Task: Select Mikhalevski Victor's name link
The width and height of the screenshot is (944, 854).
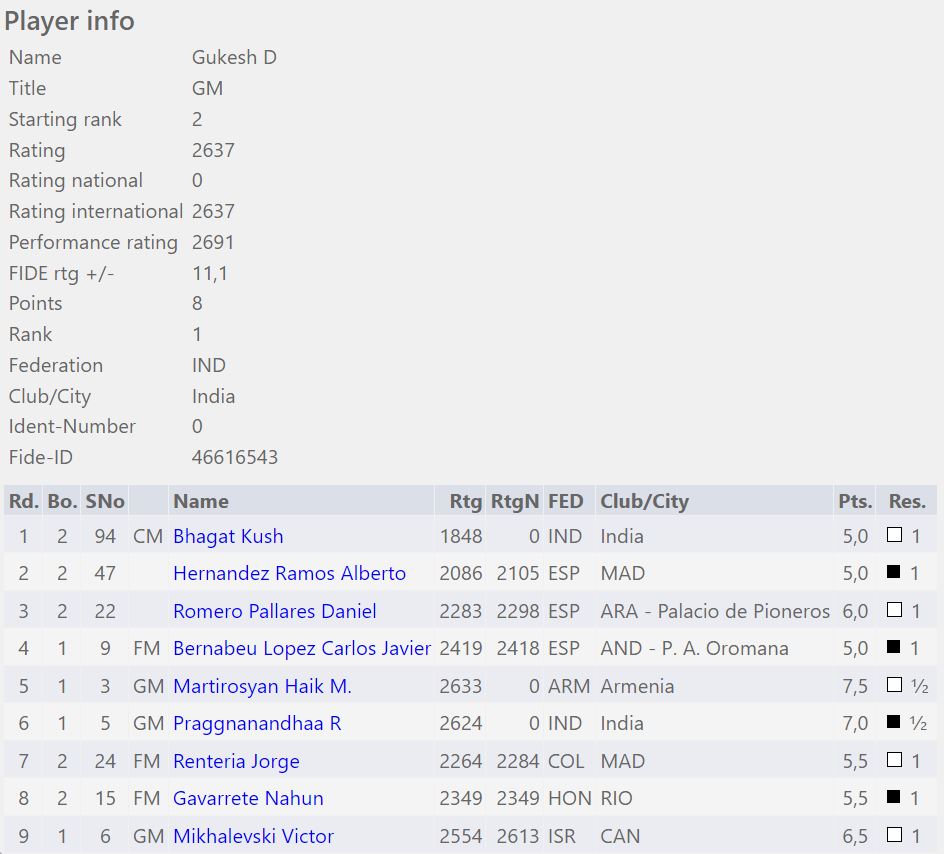Action: tap(253, 836)
